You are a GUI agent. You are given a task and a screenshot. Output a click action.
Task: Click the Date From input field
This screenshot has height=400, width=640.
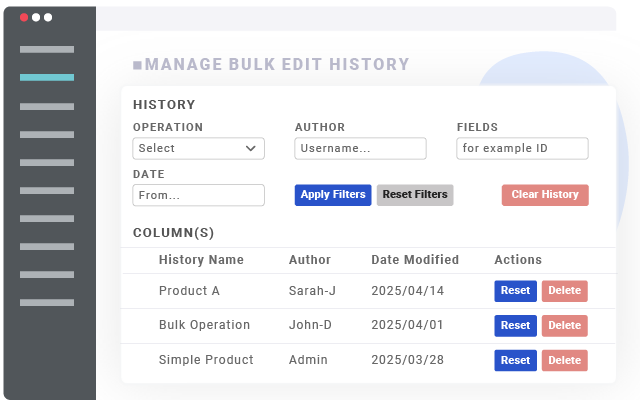(x=198, y=195)
